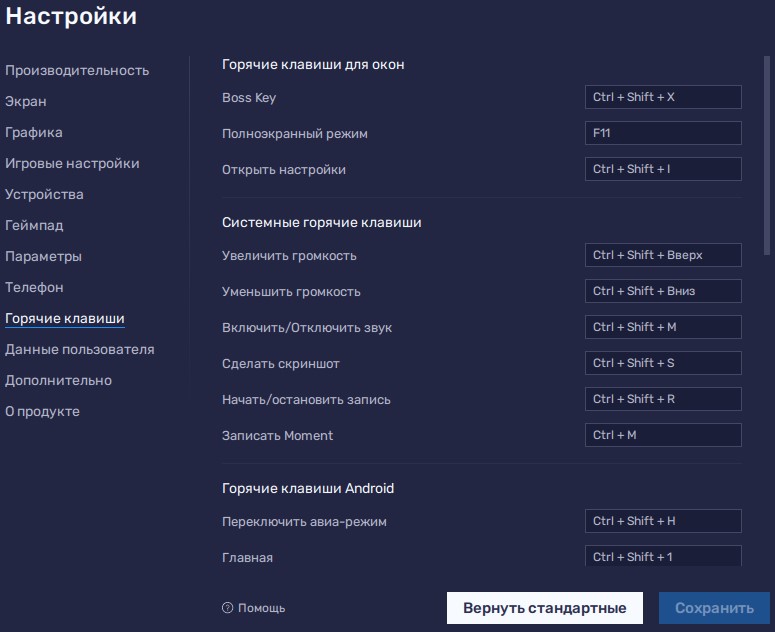Click the Открыть настройки label

[x=284, y=170]
